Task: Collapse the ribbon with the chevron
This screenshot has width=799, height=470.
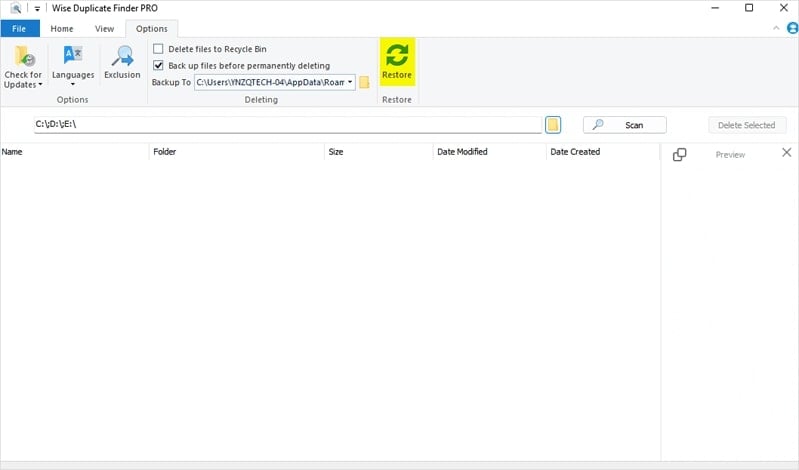Action: [x=776, y=28]
